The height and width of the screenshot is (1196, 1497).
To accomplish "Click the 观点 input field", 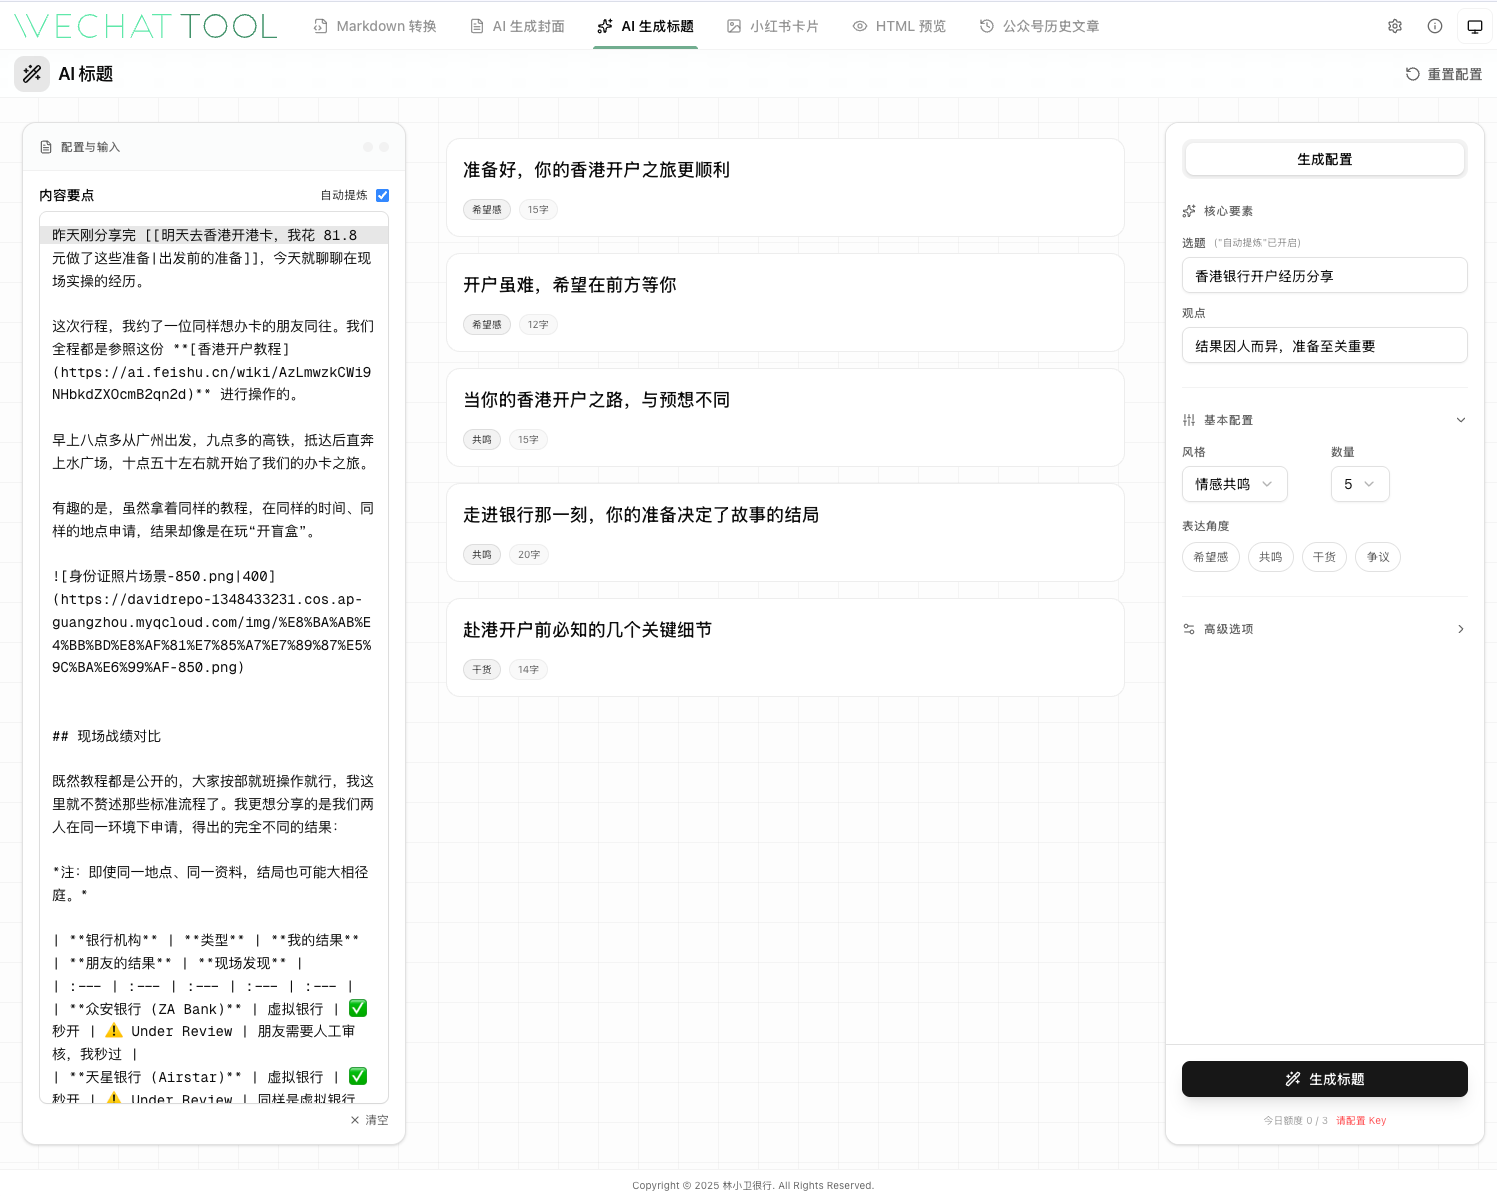I will coord(1324,346).
